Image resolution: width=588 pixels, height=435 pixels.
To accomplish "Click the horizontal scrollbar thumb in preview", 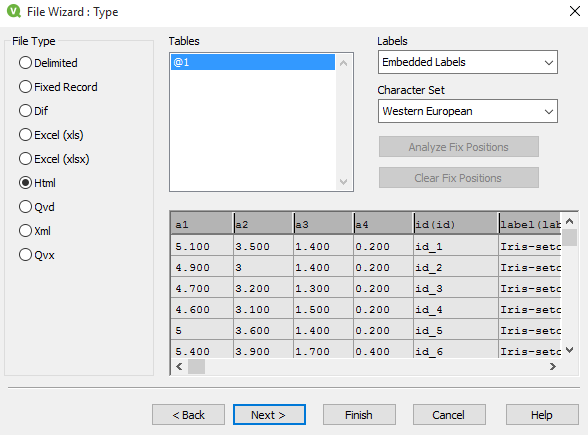I will pyautogui.click(x=196, y=366).
